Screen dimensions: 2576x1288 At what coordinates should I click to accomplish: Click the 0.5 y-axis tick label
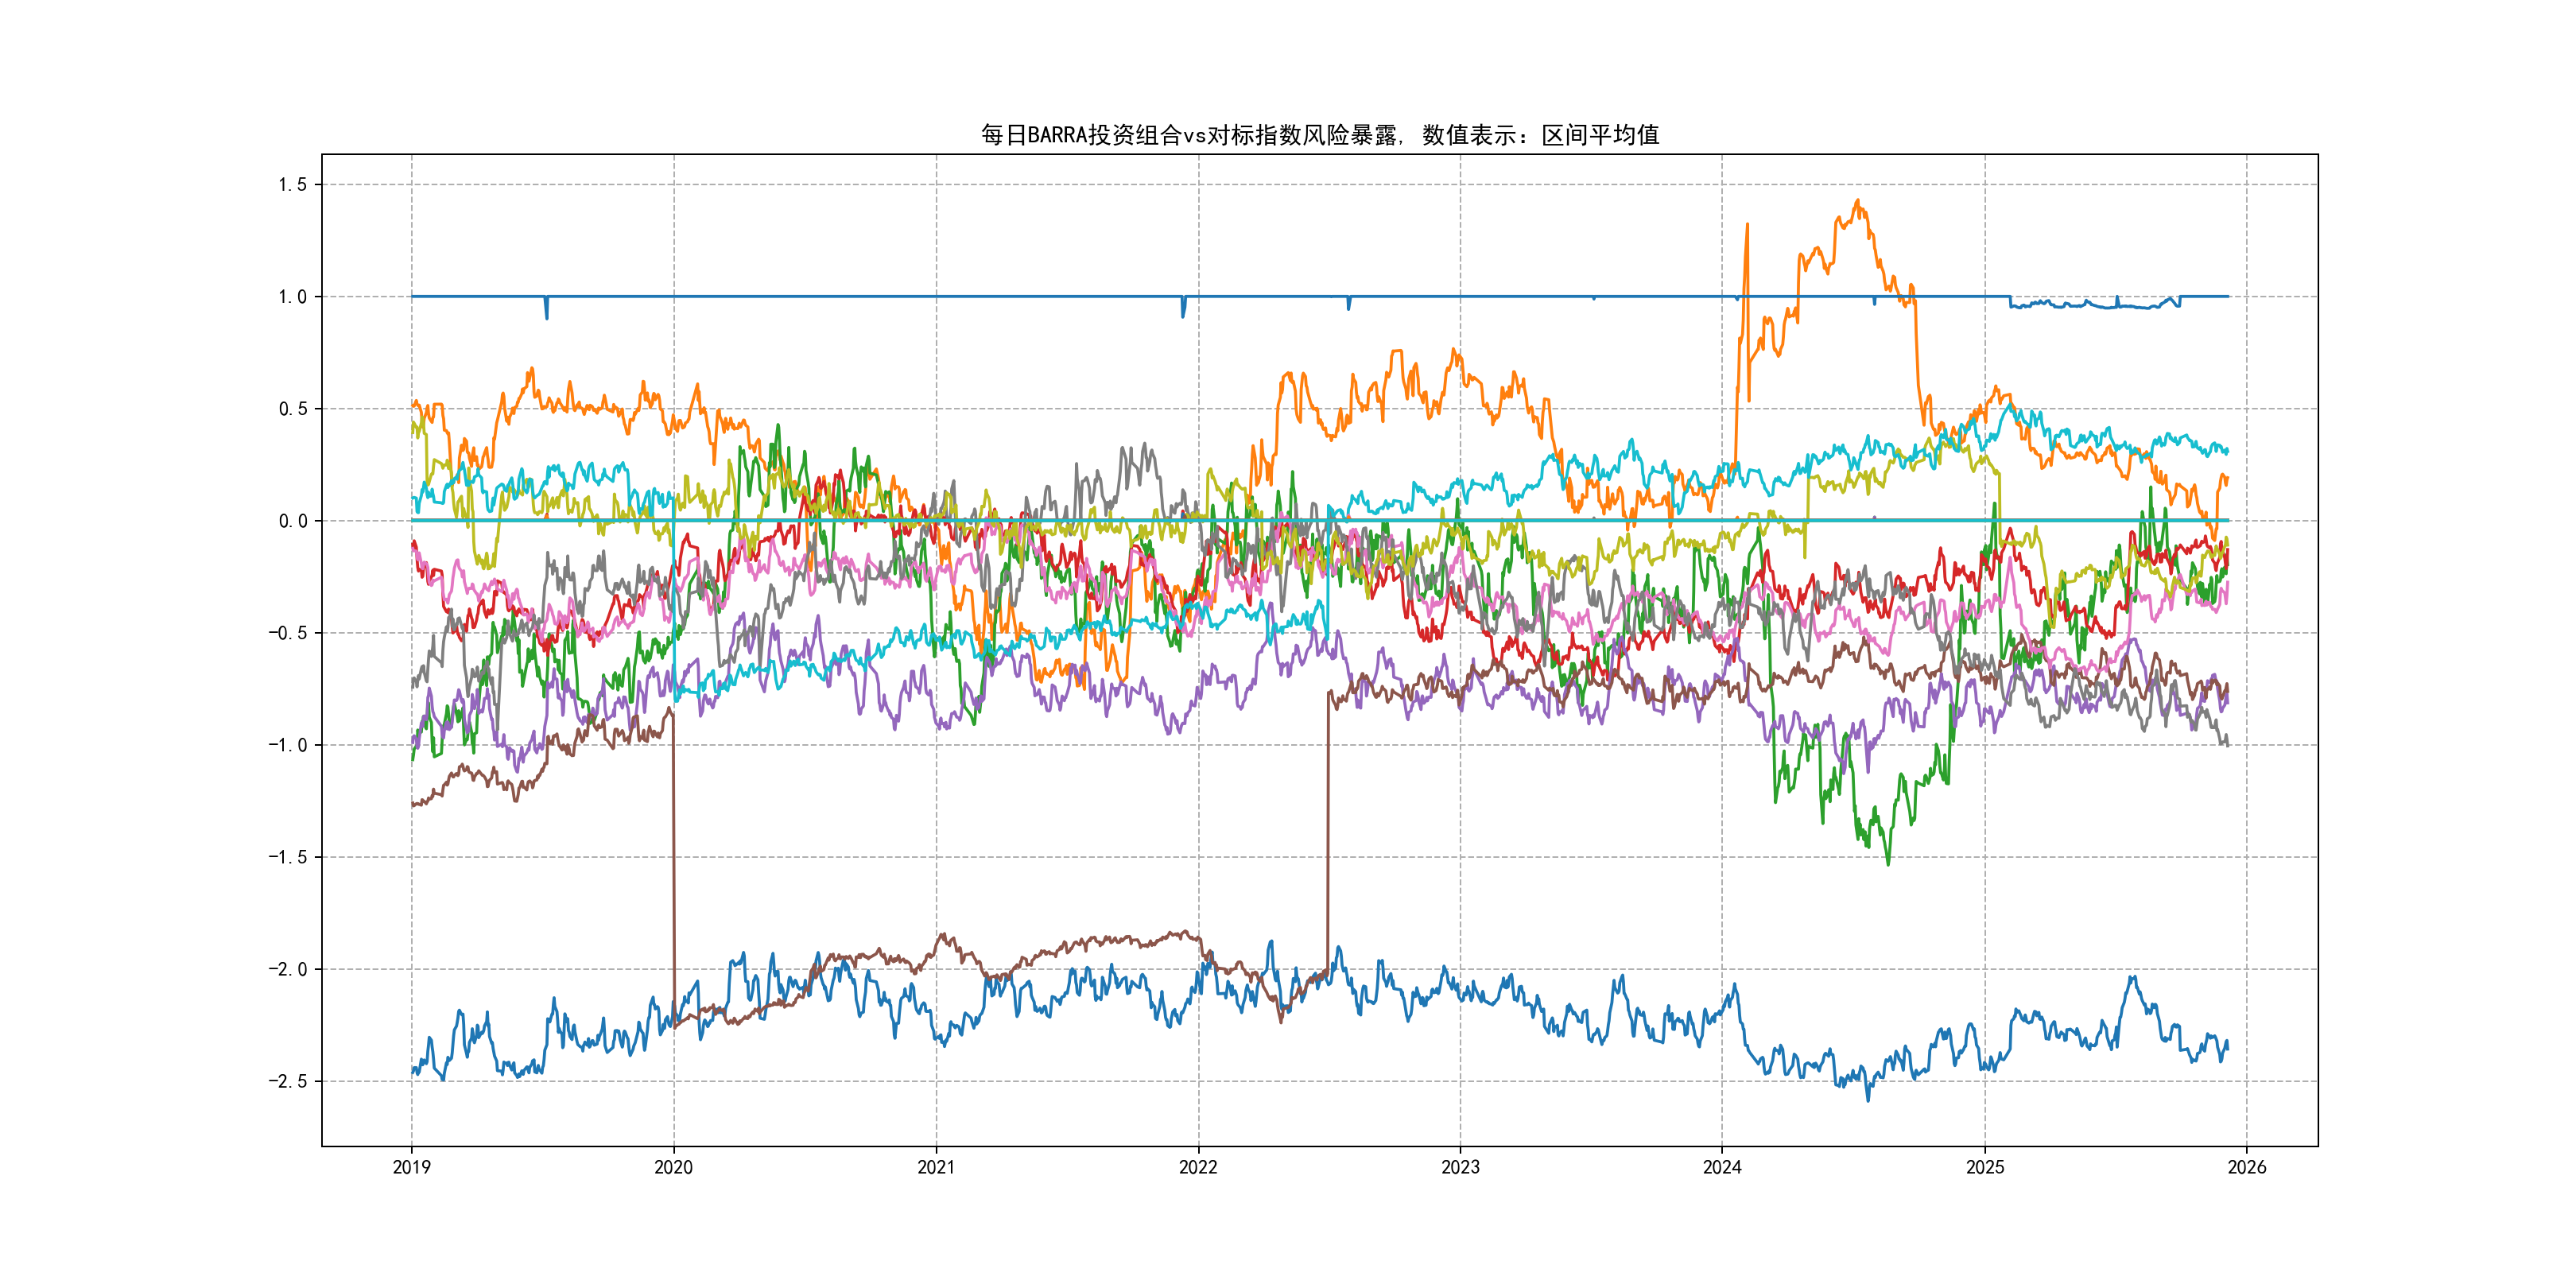coord(292,408)
